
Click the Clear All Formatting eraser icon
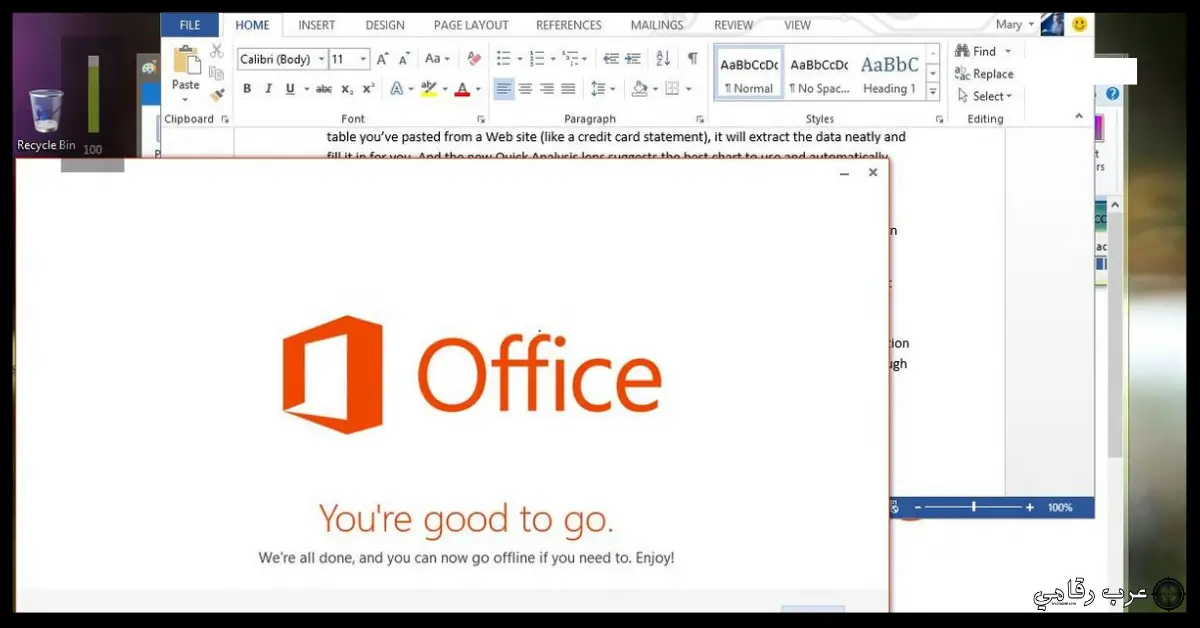pyautogui.click(x=474, y=59)
